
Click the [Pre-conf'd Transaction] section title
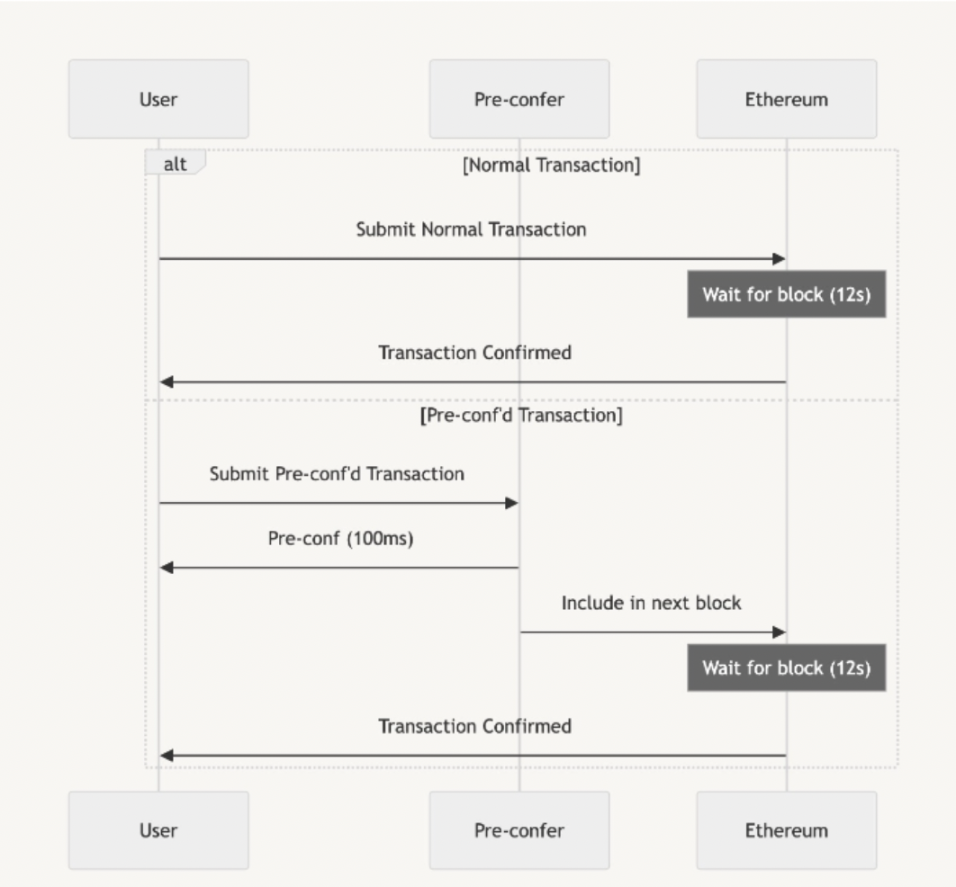(521, 415)
